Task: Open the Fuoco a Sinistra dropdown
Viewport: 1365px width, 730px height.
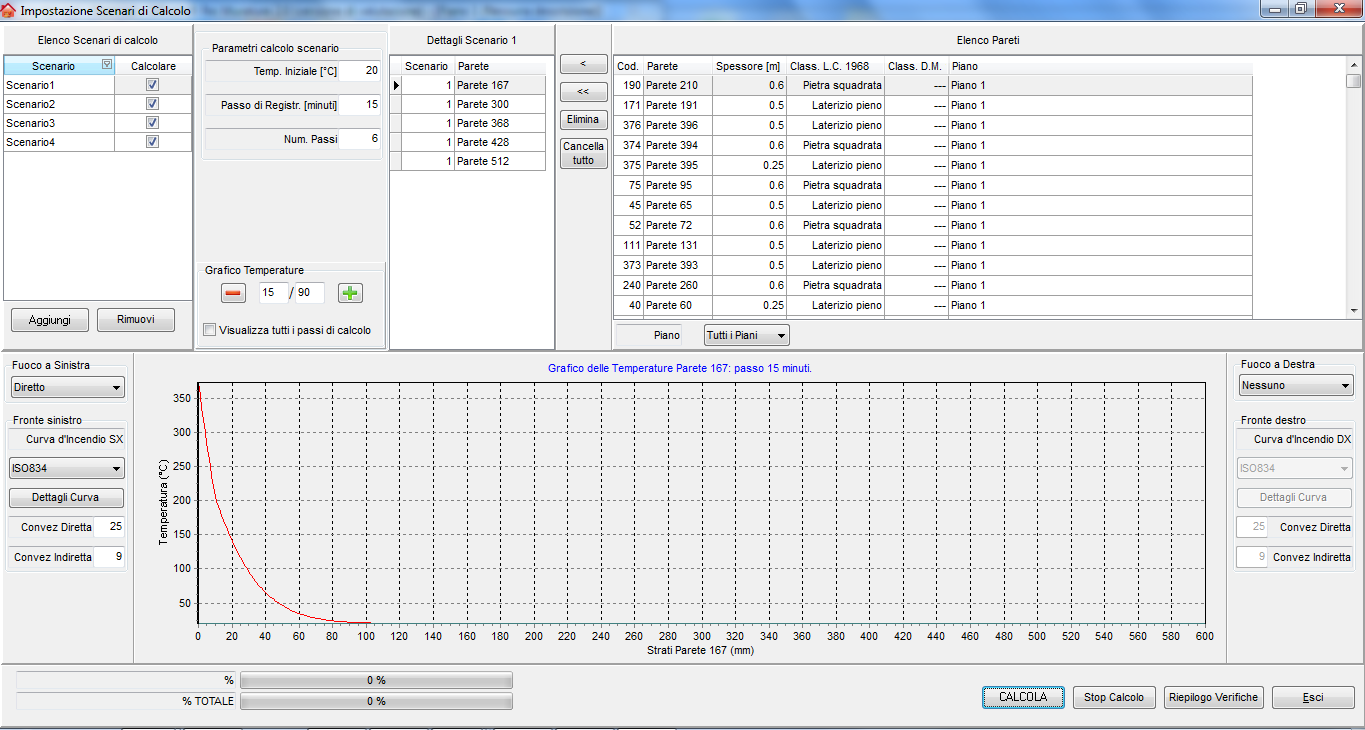Action: 67,387
